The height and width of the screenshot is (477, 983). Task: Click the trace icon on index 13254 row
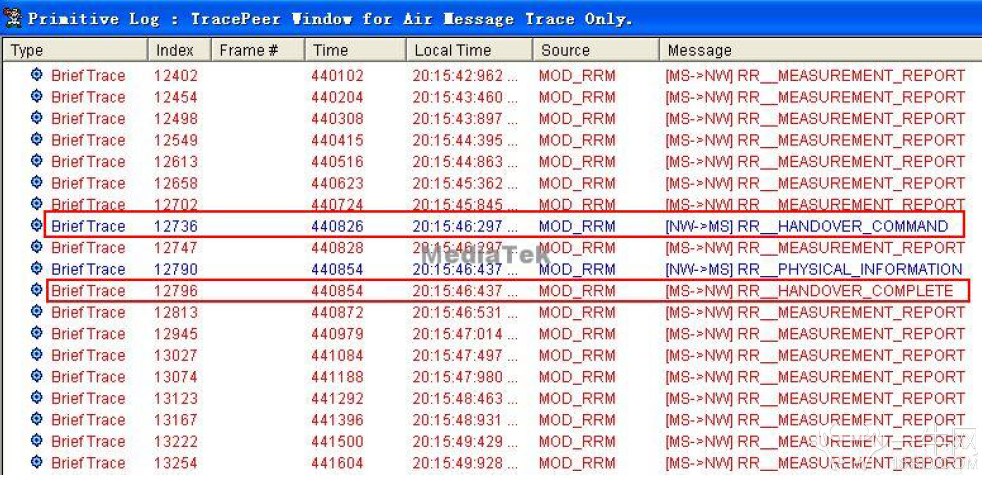click(x=37, y=463)
